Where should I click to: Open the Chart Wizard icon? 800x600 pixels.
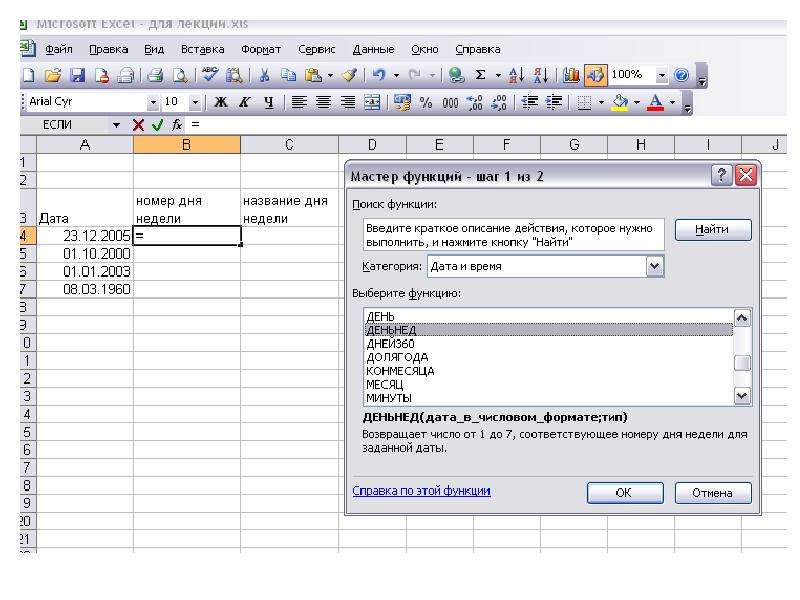(x=571, y=75)
